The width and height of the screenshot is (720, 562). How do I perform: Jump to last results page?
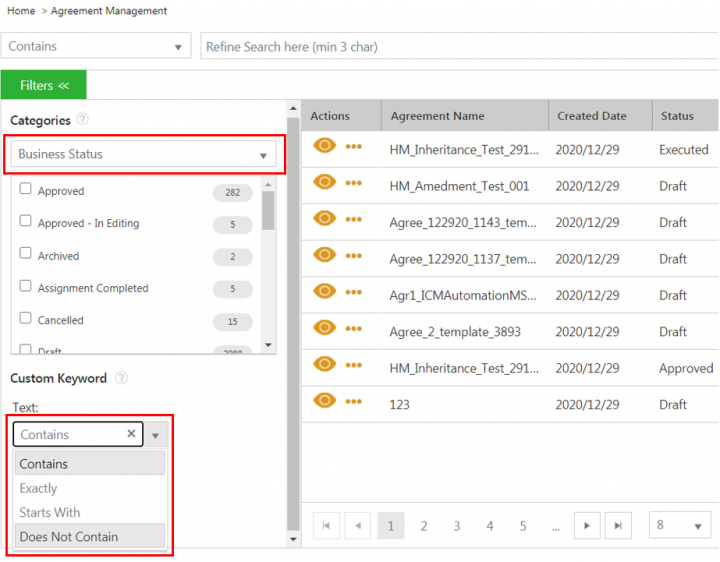[x=618, y=525]
